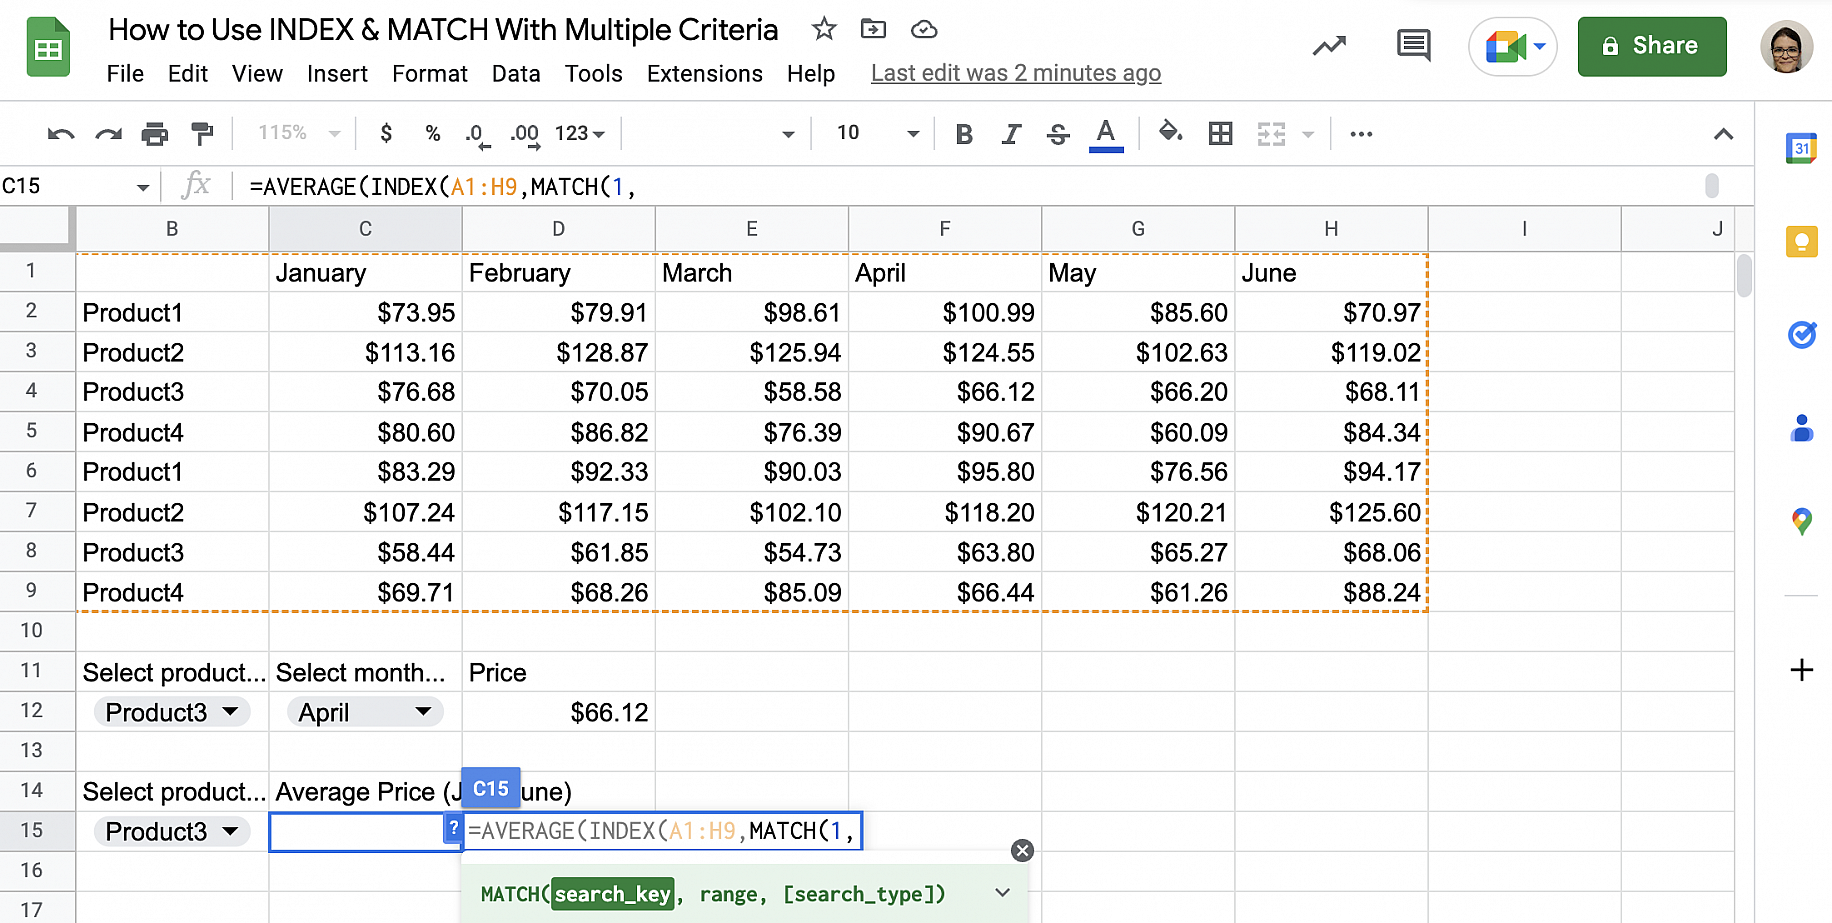Collapse the toolbar with up chevron

[x=1722, y=134]
